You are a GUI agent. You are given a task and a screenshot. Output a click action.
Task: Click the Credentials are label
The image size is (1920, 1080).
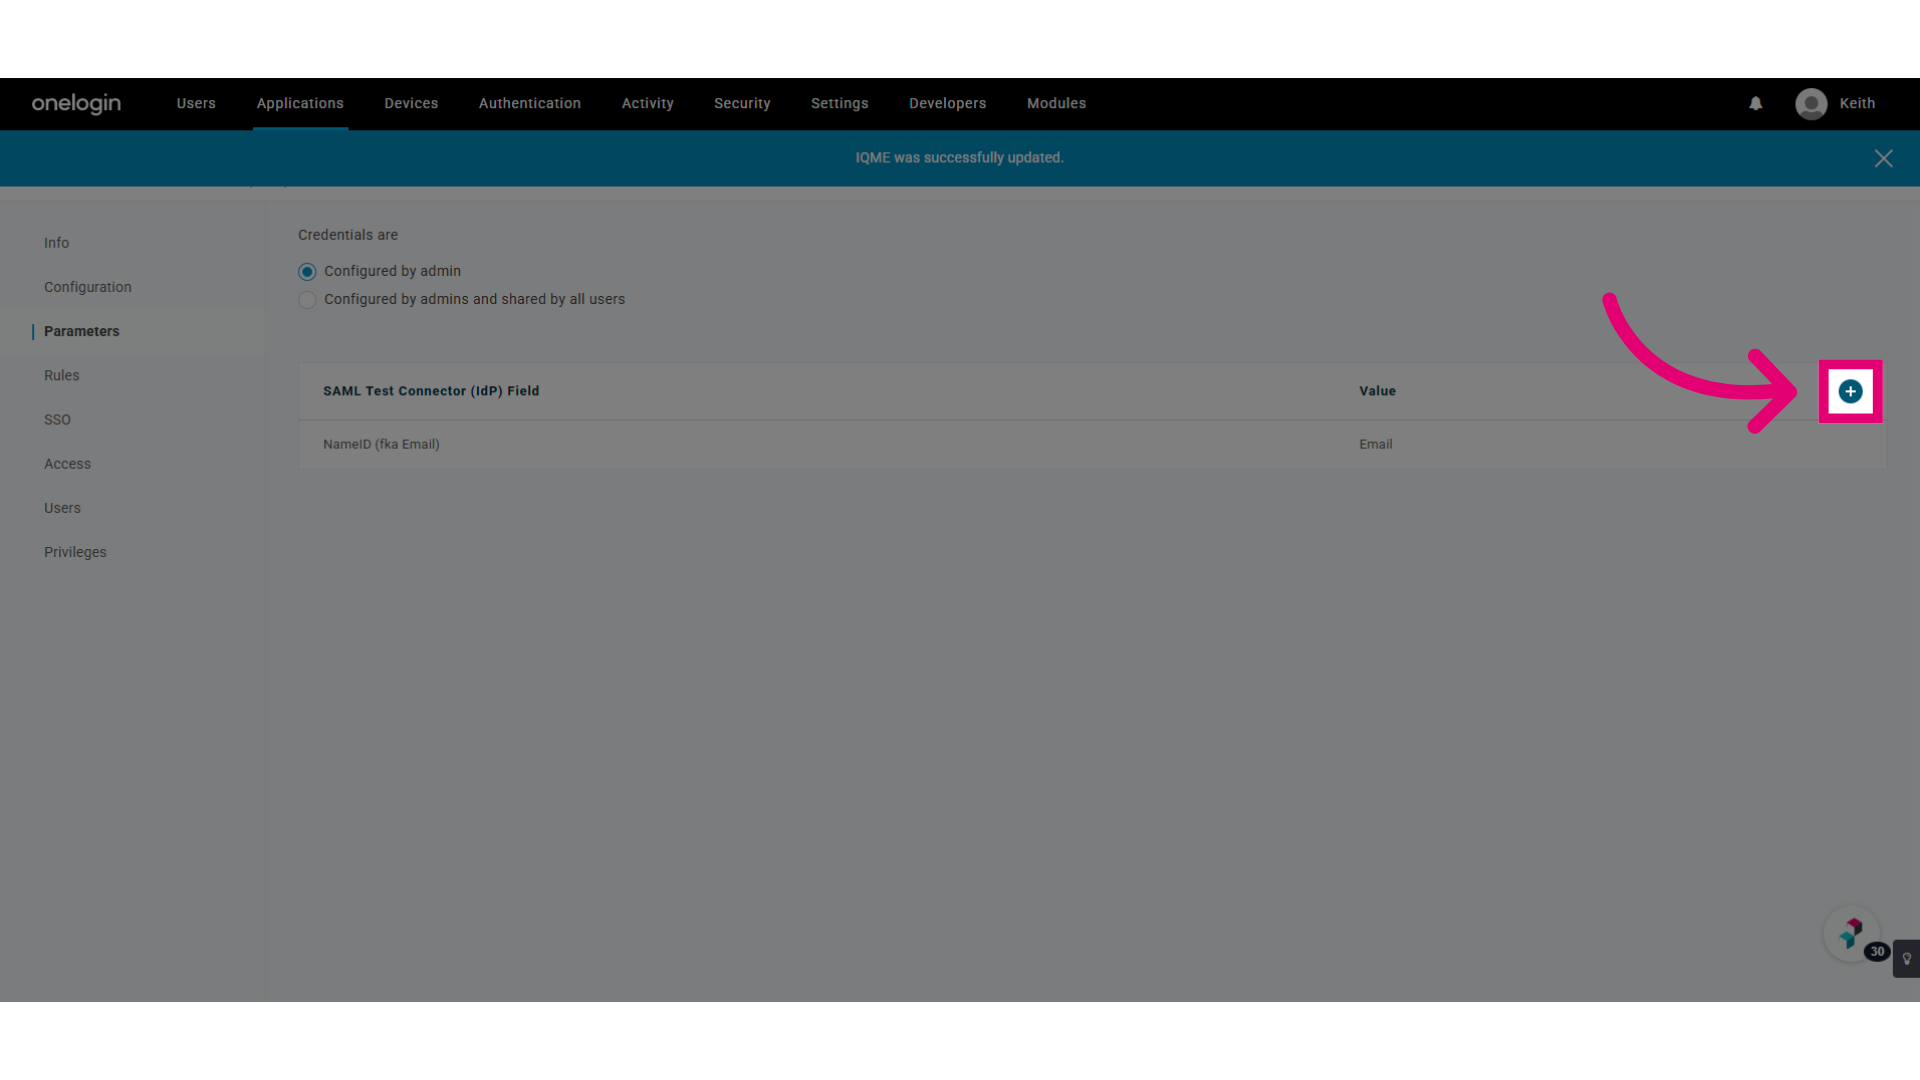click(x=348, y=235)
